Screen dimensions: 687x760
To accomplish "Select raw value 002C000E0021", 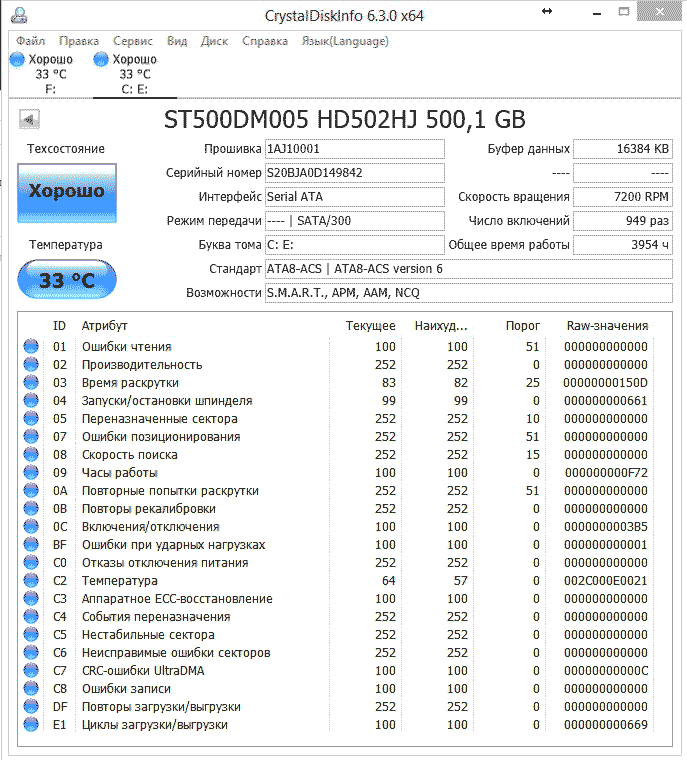I will [606, 580].
